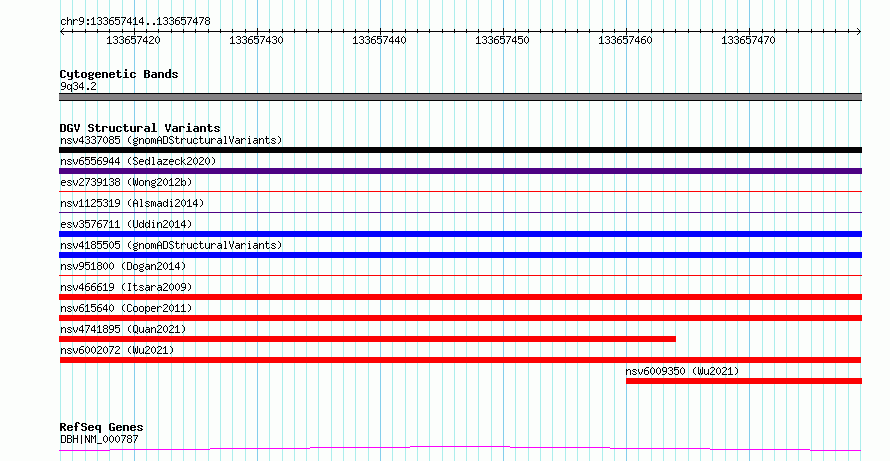
Task: Click ruler position 133657460
Action: (x=625, y=40)
